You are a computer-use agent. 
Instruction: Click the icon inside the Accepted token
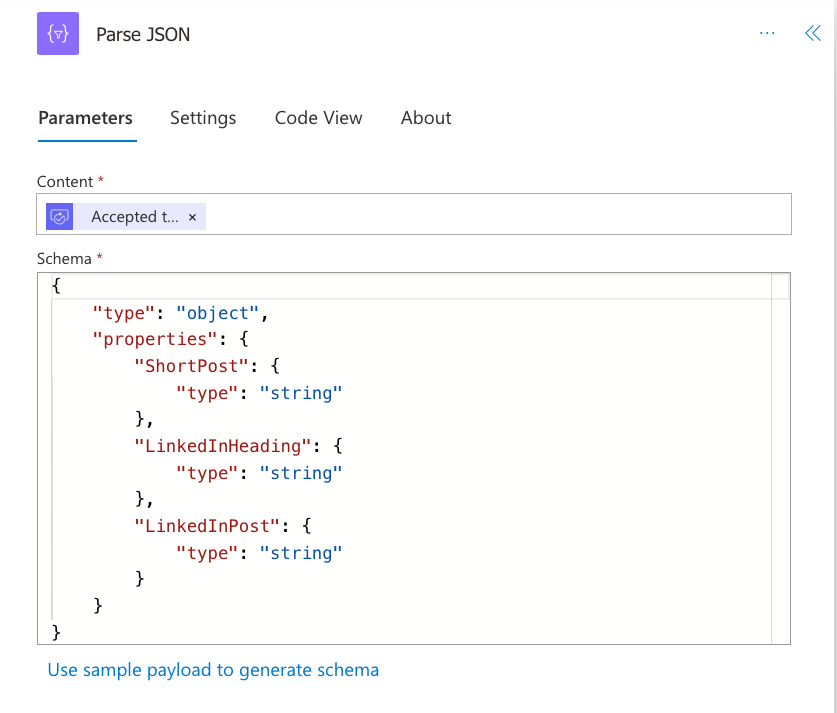pos(60,217)
